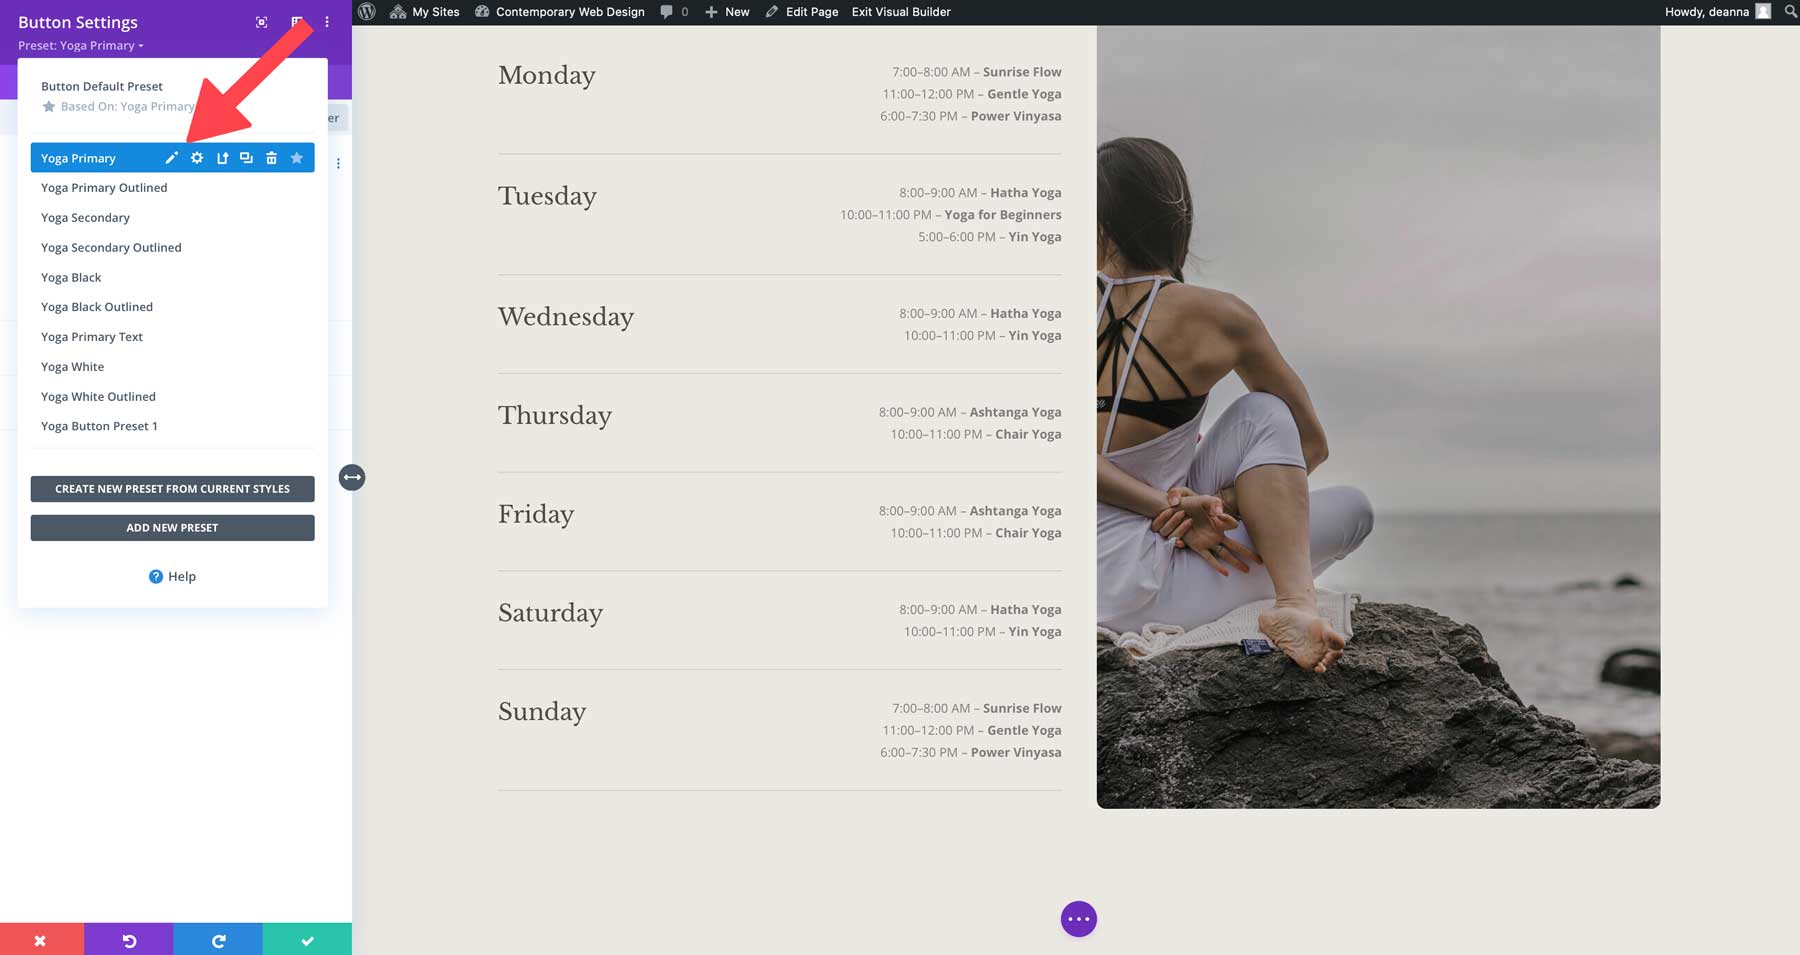Duplicate the Yoga Primary preset

(x=246, y=157)
